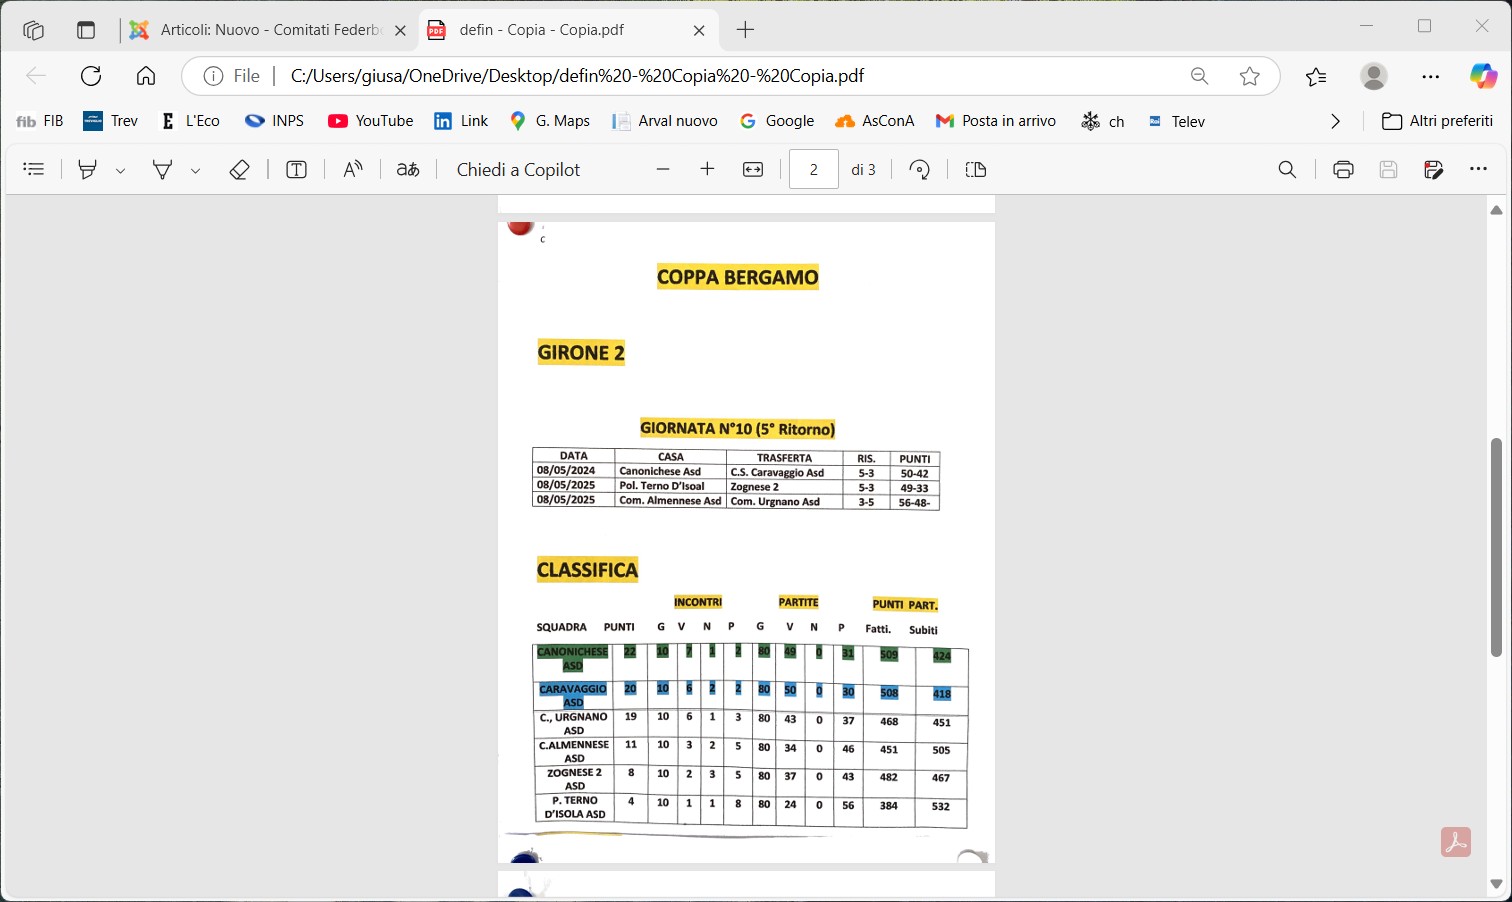Image resolution: width=1512 pixels, height=902 pixels.
Task: Open the zoom magnifier in the address bar
Action: pos(1199,76)
